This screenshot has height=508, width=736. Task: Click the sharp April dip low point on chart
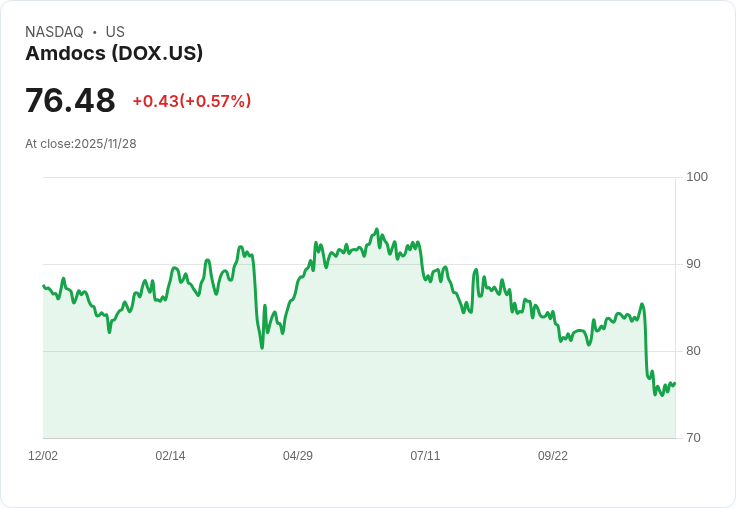[262, 347]
